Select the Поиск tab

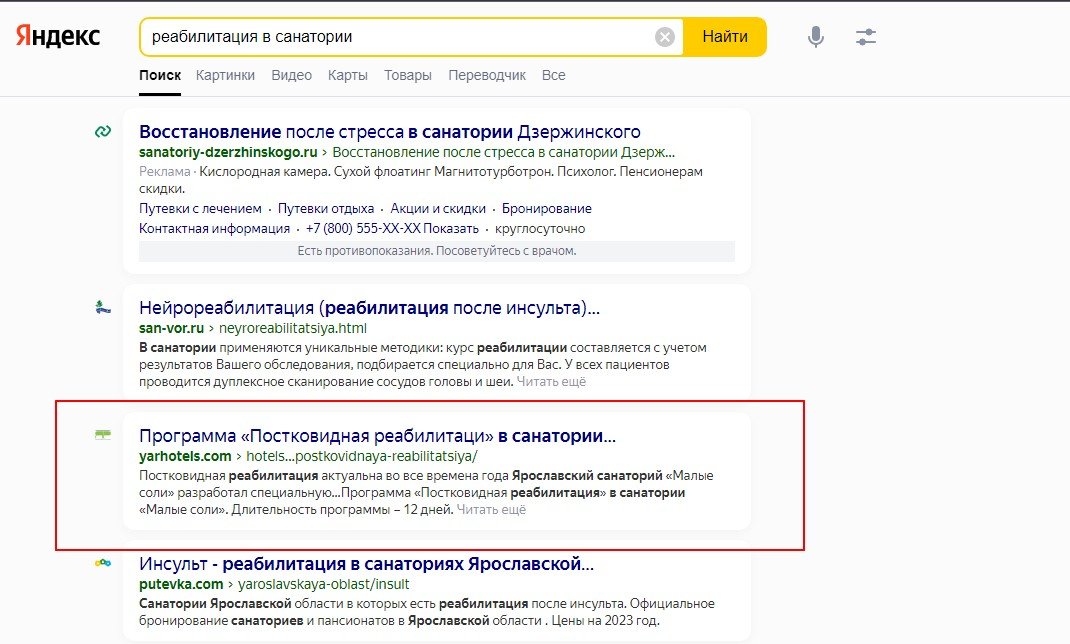click(160, 76)
